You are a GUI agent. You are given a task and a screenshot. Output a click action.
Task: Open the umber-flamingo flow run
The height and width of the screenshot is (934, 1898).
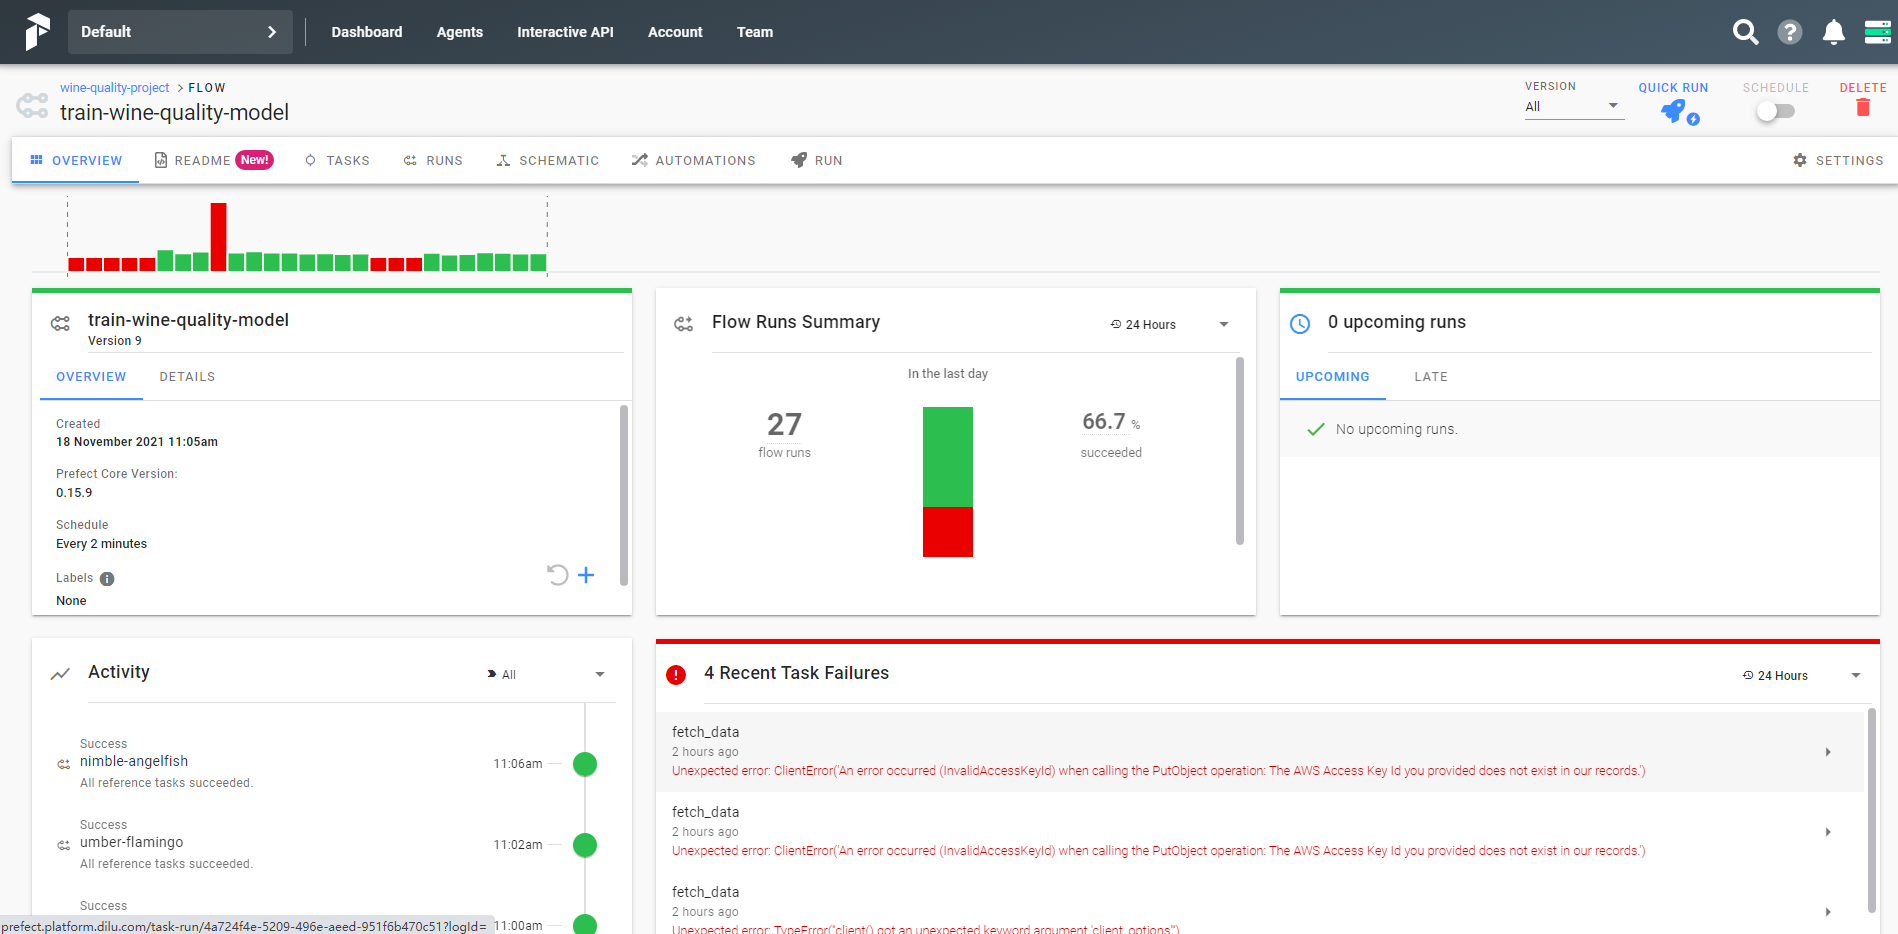131,842
